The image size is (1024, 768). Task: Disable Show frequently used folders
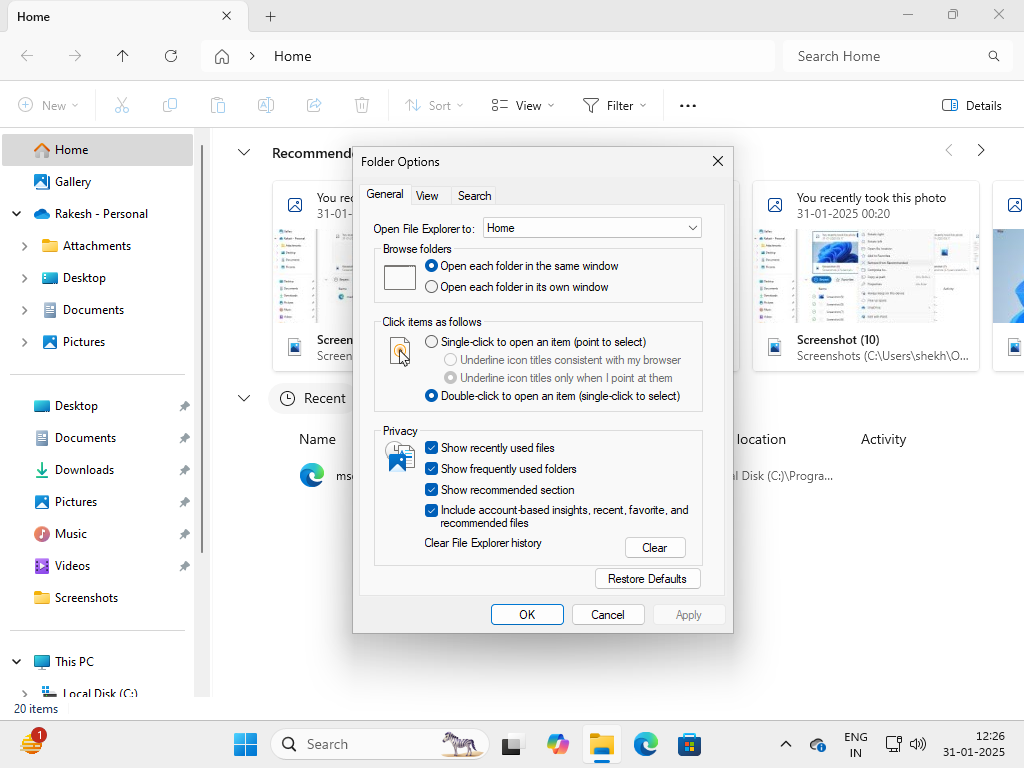tap(432, 469)
